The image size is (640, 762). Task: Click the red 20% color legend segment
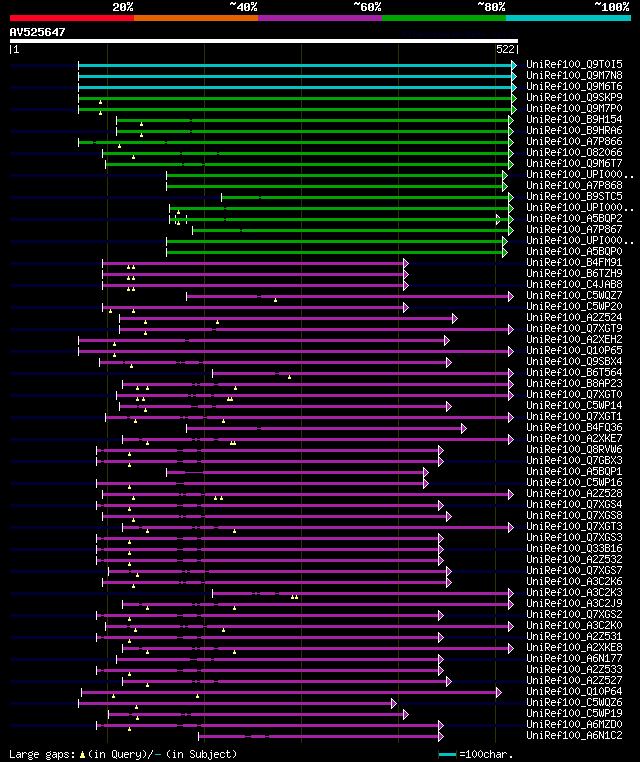pos(72,18)
